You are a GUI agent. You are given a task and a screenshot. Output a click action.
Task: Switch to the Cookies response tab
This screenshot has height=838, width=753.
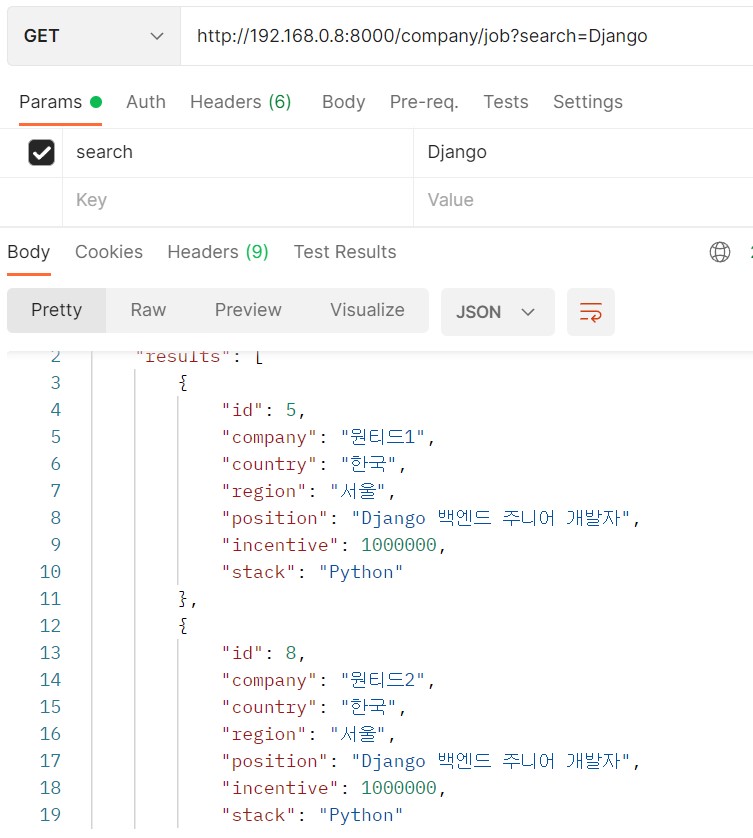(x=108, y=251)
